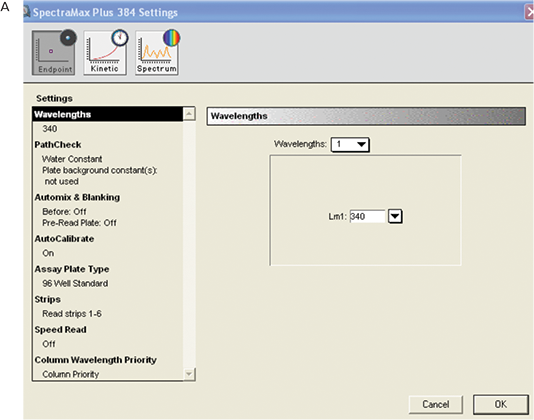Select Automix & Blanking settings
Image resolution: width=534 pixels, height=420 pixels.
pyautogui.click(x=77, y=198)
